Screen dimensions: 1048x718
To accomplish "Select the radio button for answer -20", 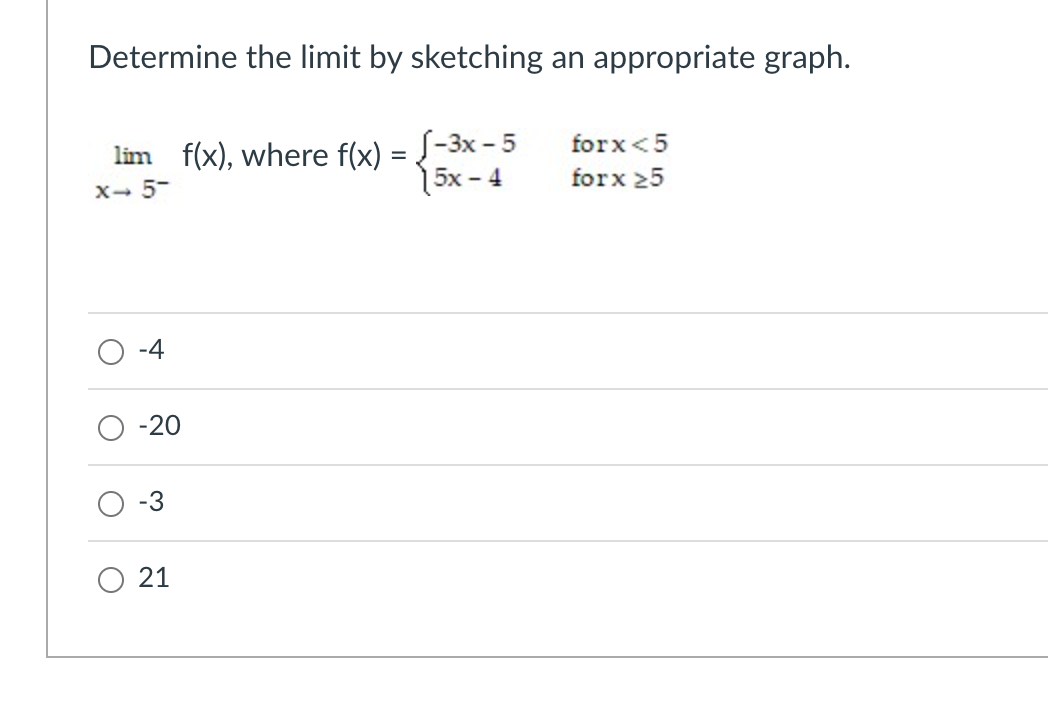I will tap(111, 427).
